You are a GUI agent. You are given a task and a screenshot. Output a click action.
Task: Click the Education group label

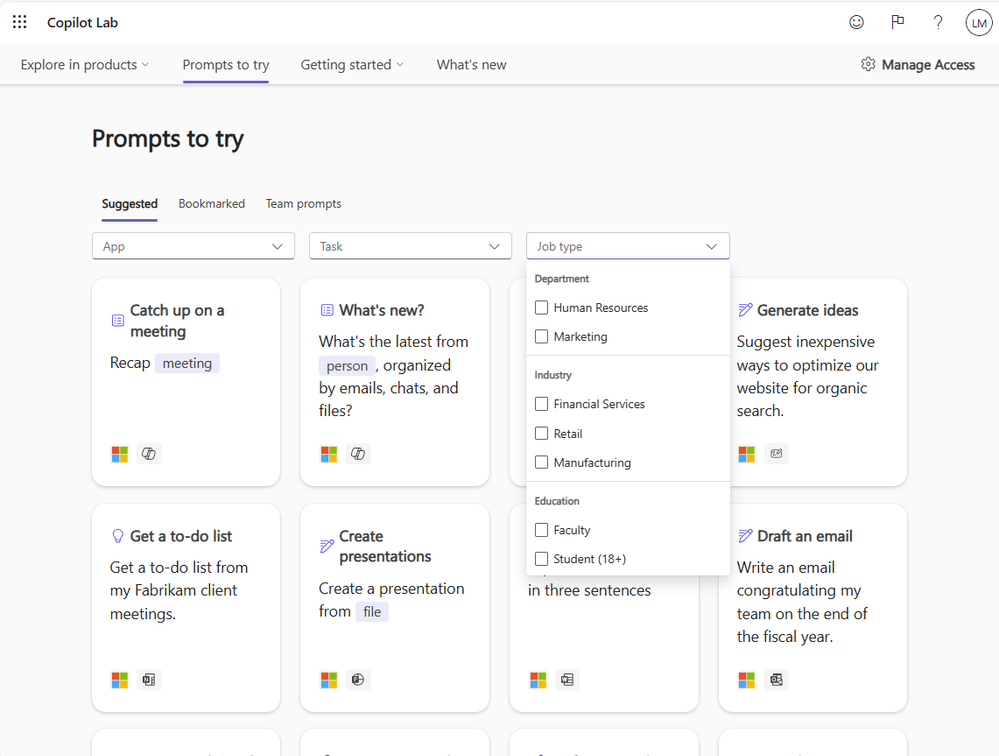(557, 501)
